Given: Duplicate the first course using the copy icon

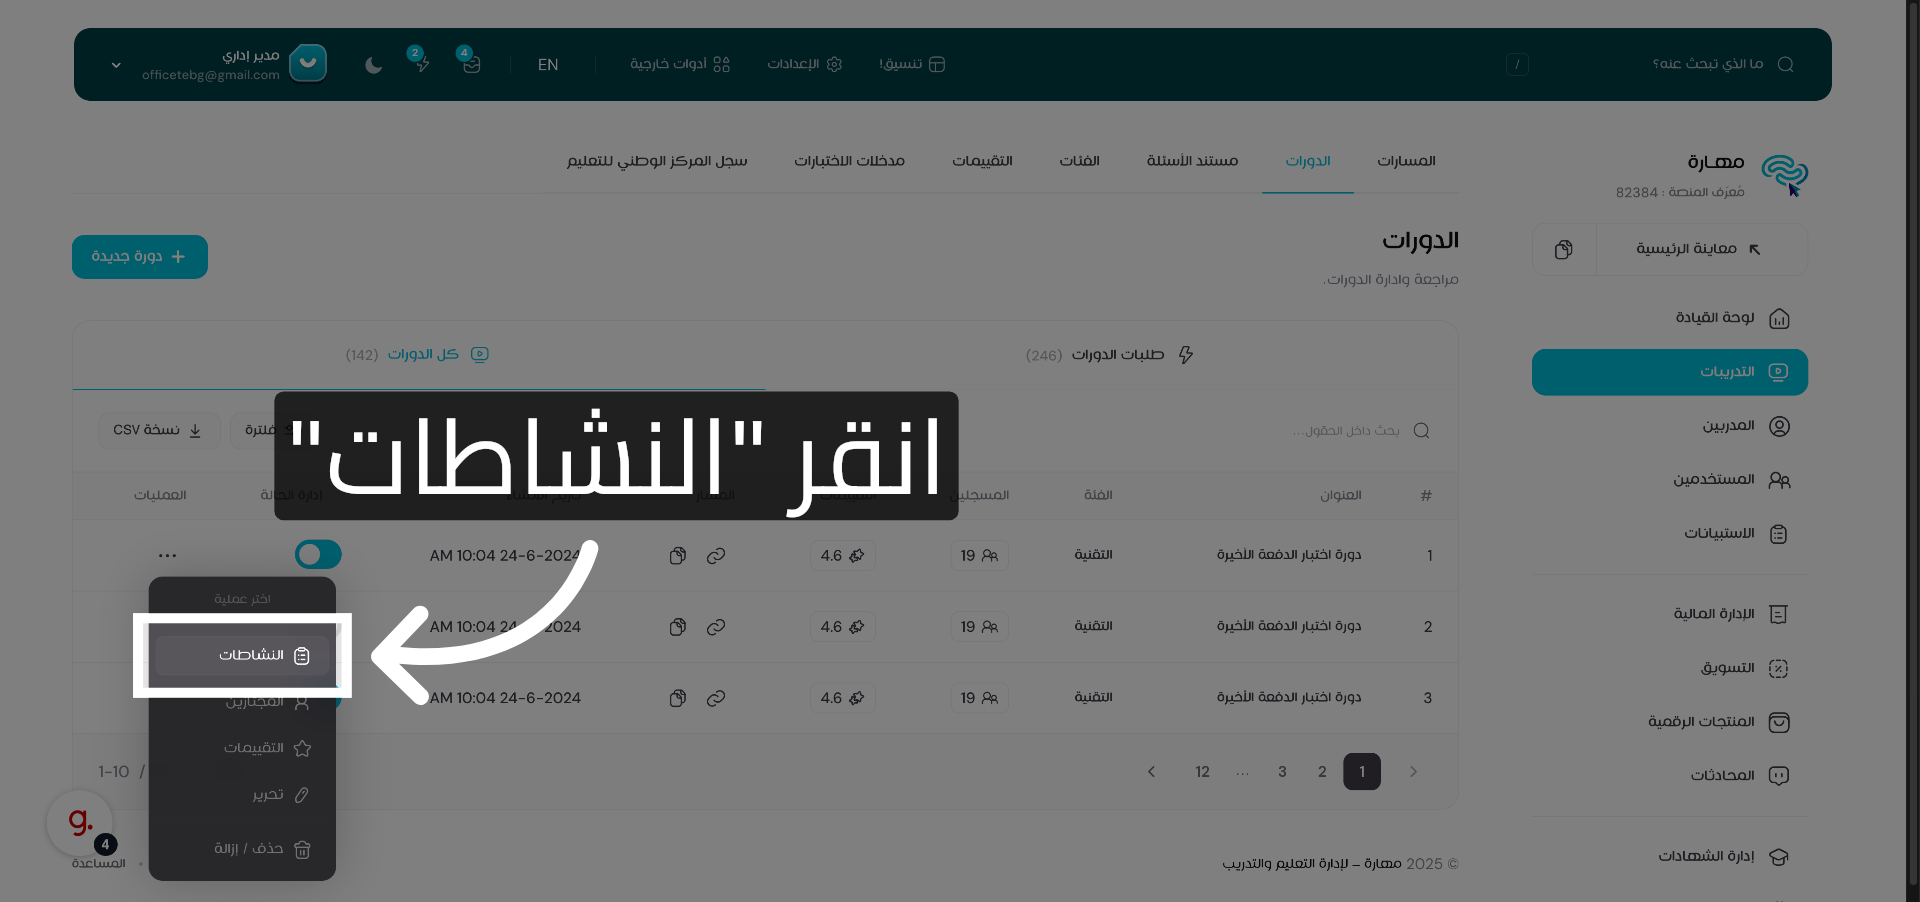Looking at the screenshot, I should pyautogui.click(x=678, y=556).
